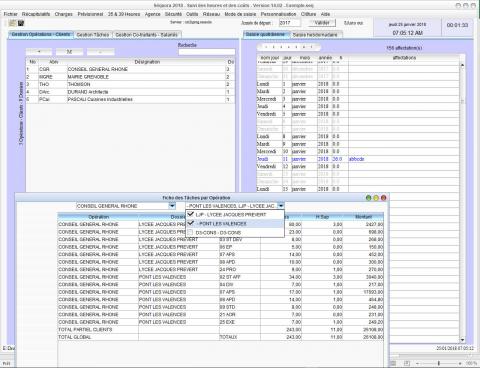Click the Vendredi 12 janvier row
This screenshot has height=368, width=480.
tap(358, 166)
